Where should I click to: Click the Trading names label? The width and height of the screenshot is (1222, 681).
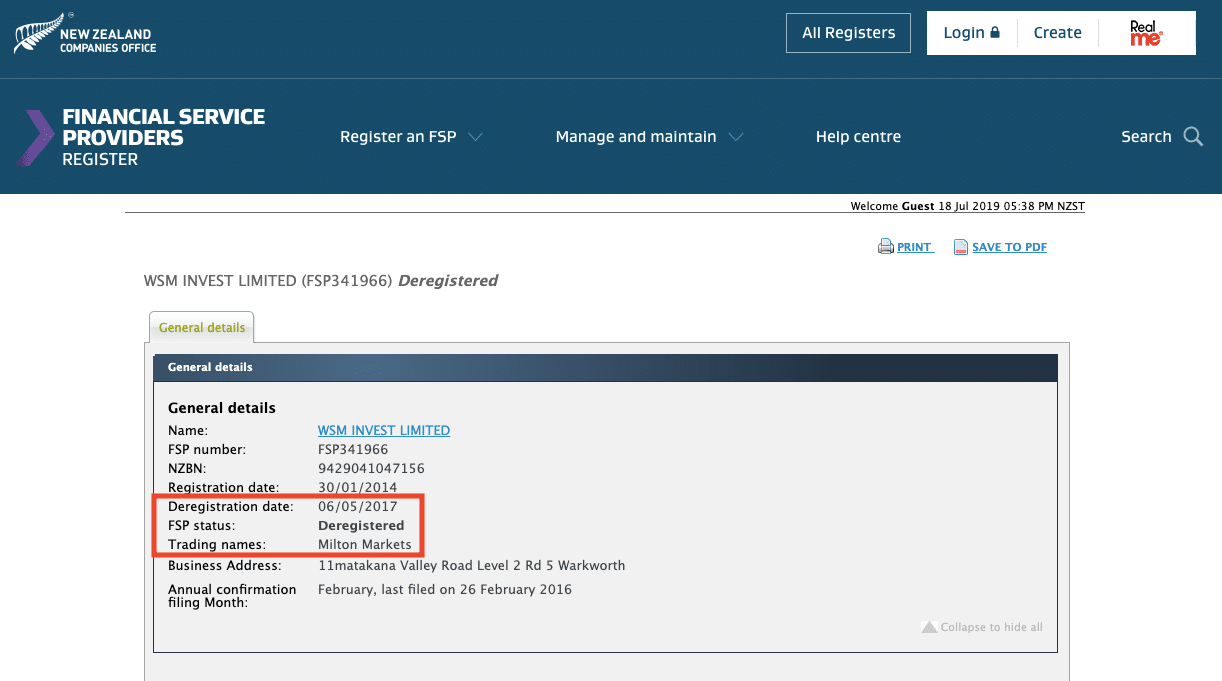pos(217,545)
